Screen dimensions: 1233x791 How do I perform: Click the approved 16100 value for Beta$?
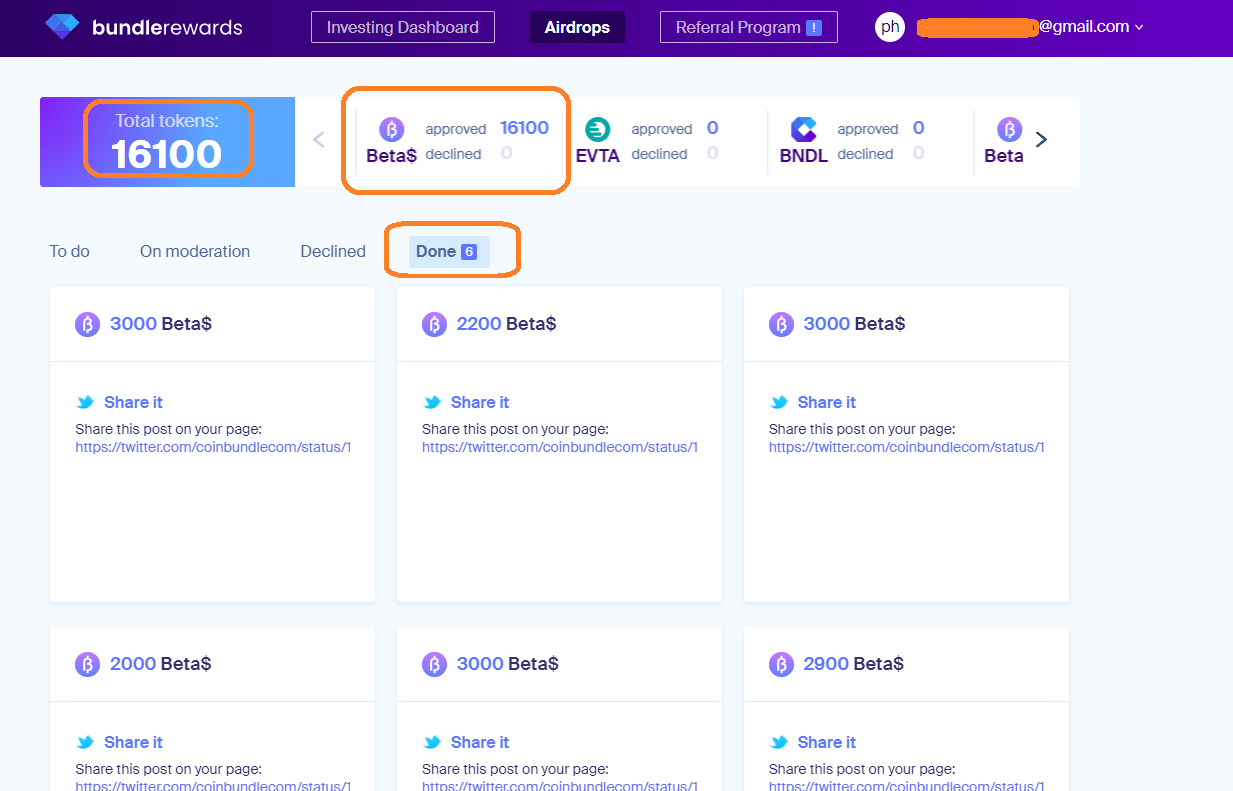point(524,127)
